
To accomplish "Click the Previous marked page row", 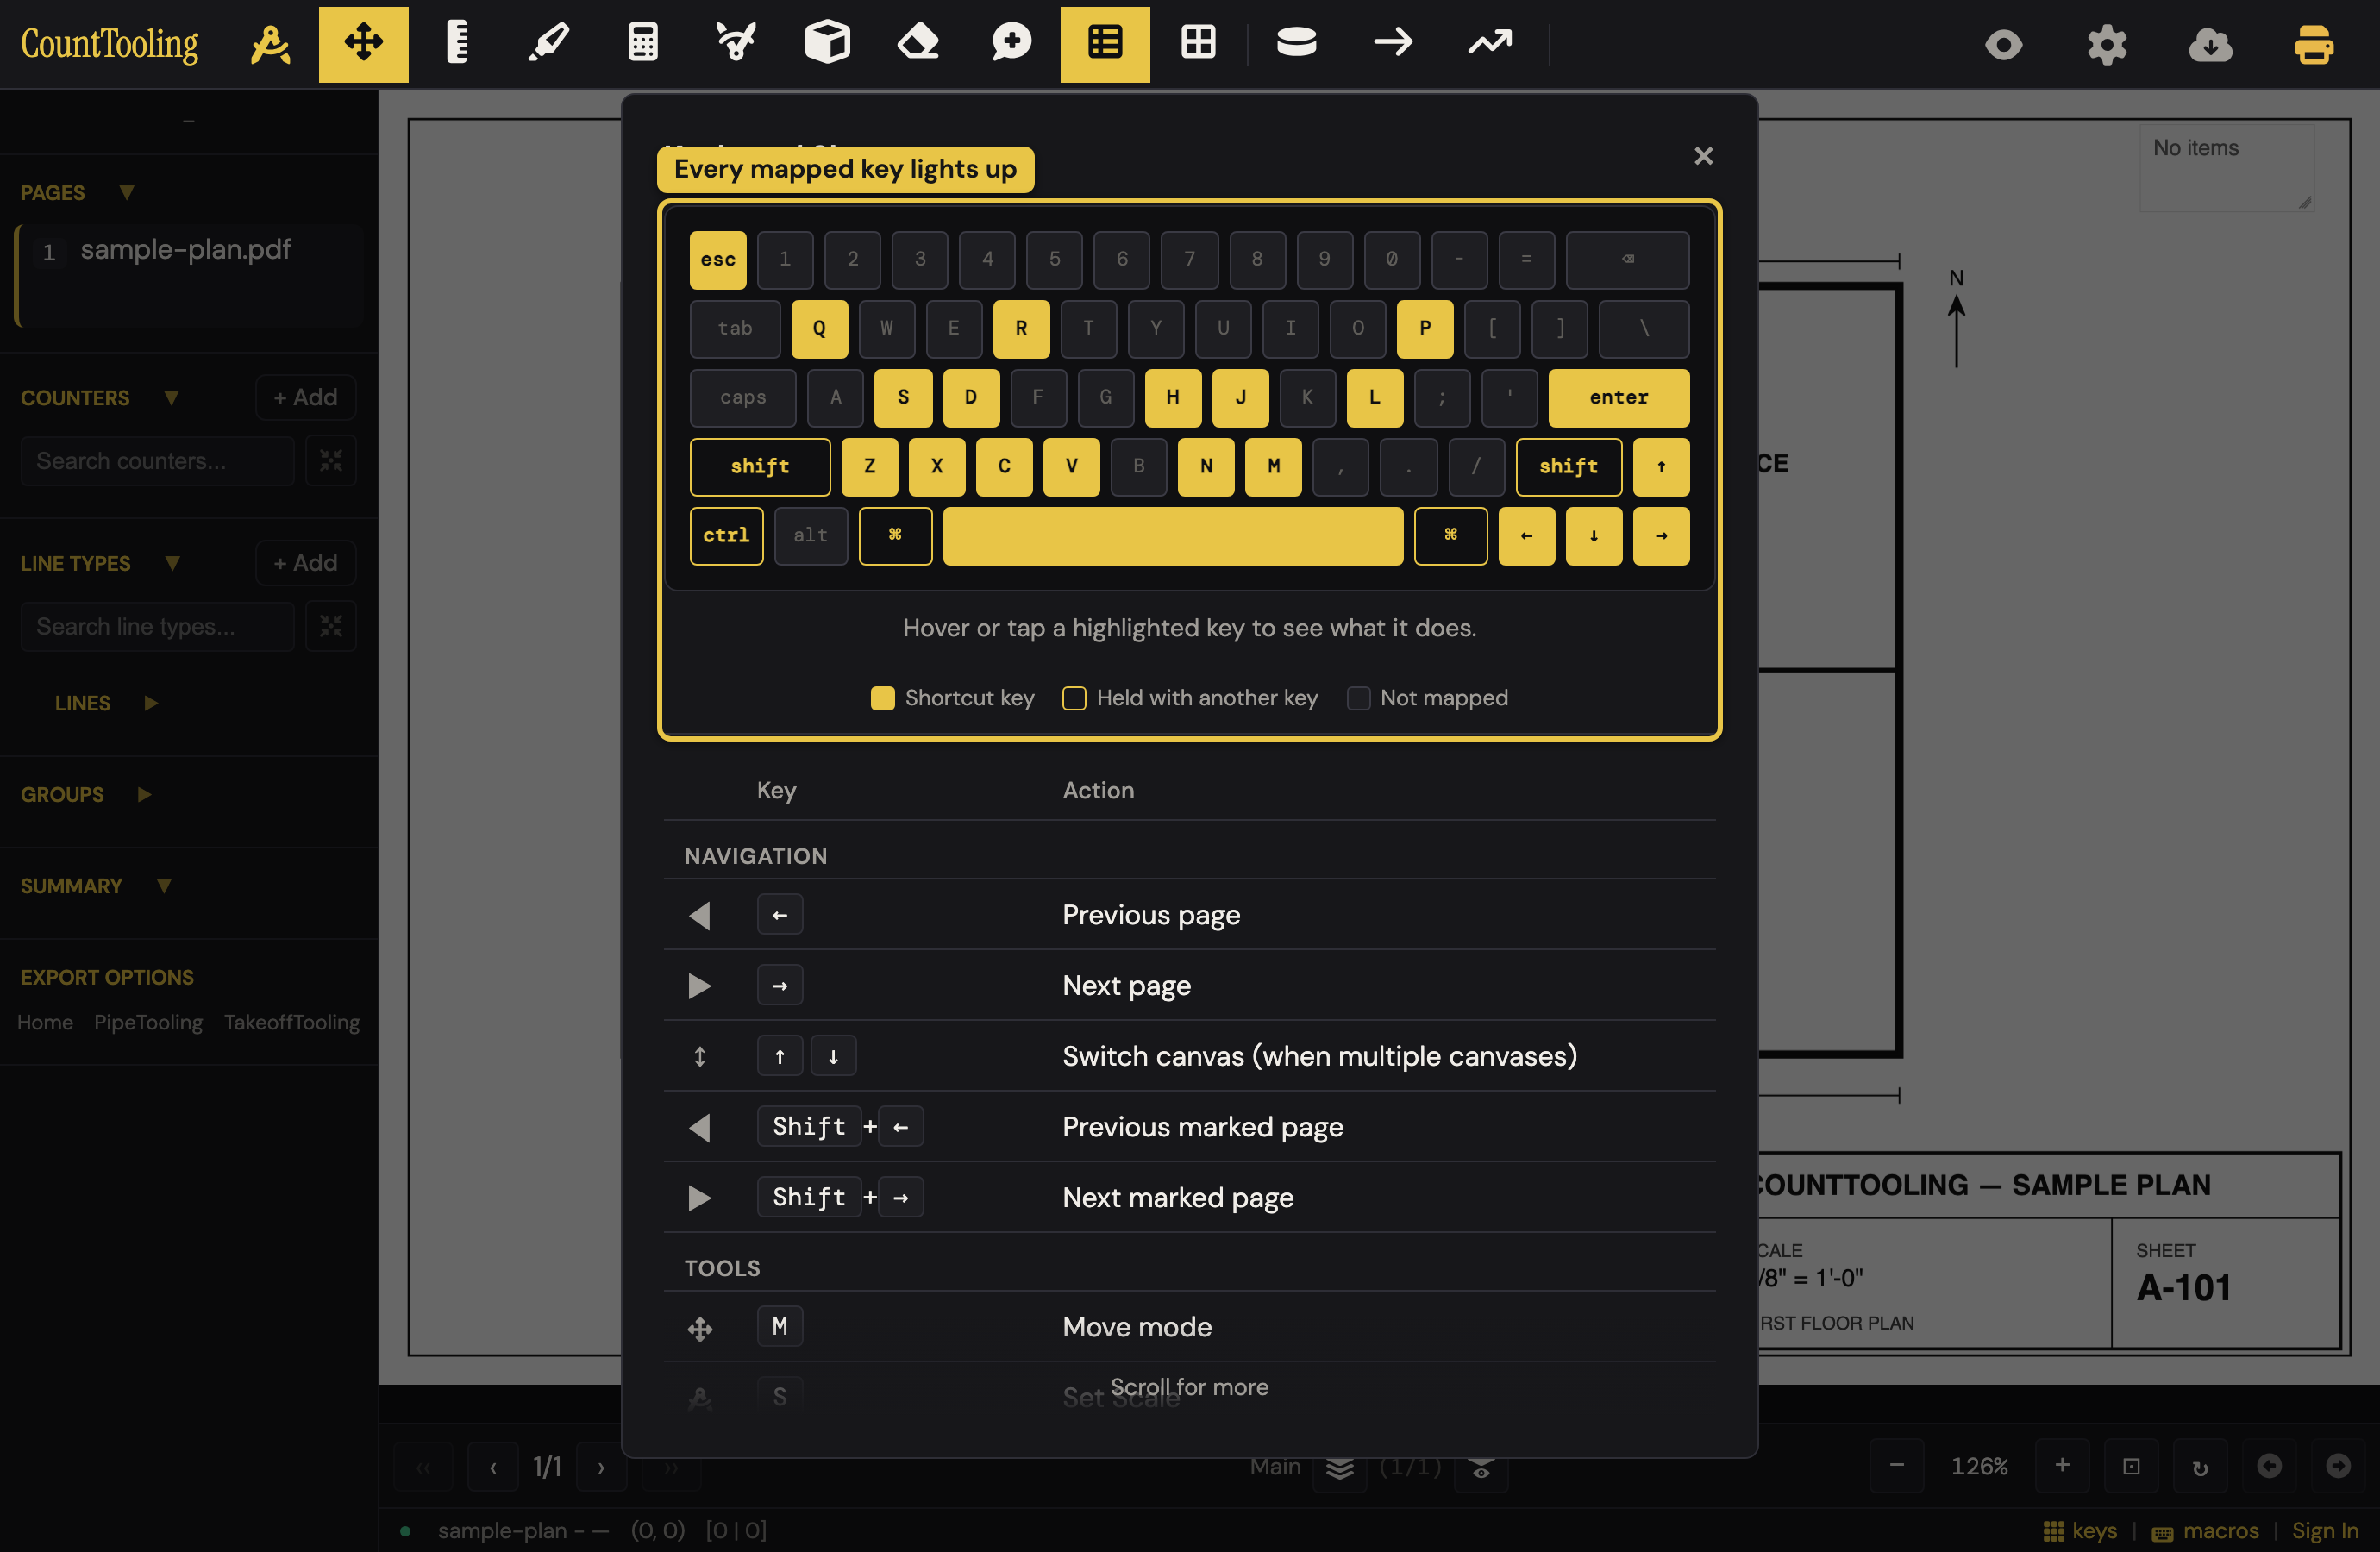I will [1189, 1127].
